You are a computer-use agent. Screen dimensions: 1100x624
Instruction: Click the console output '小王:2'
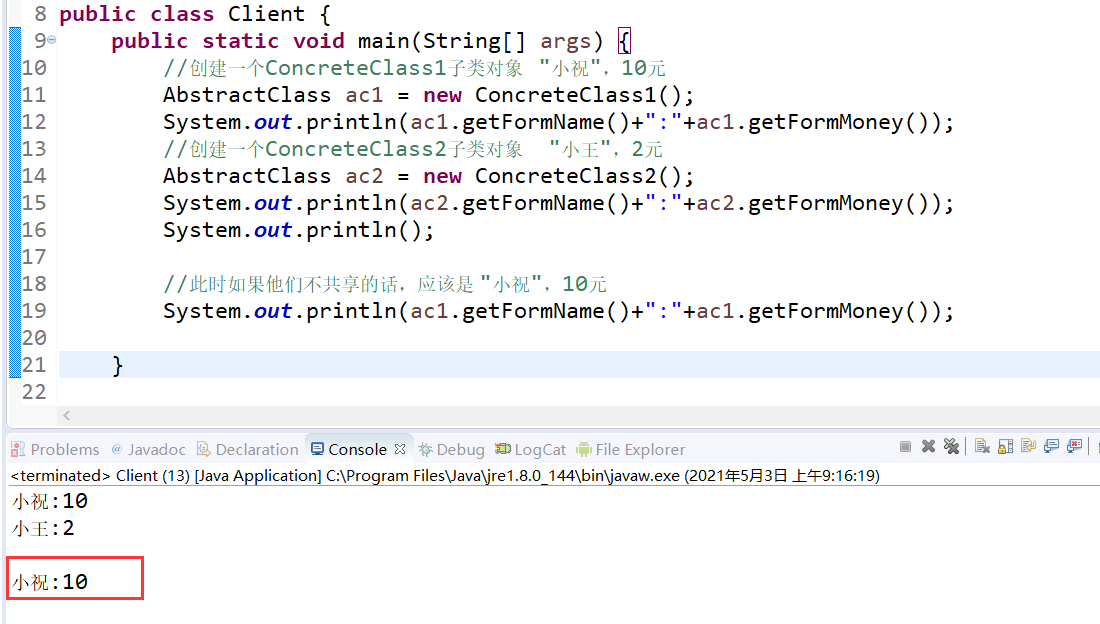coord(43,528)
